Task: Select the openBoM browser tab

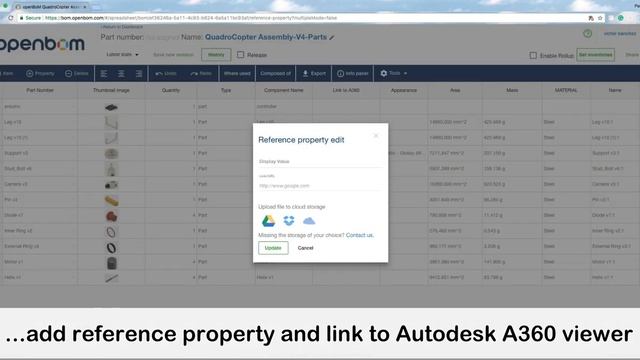Action: point(51,7)
